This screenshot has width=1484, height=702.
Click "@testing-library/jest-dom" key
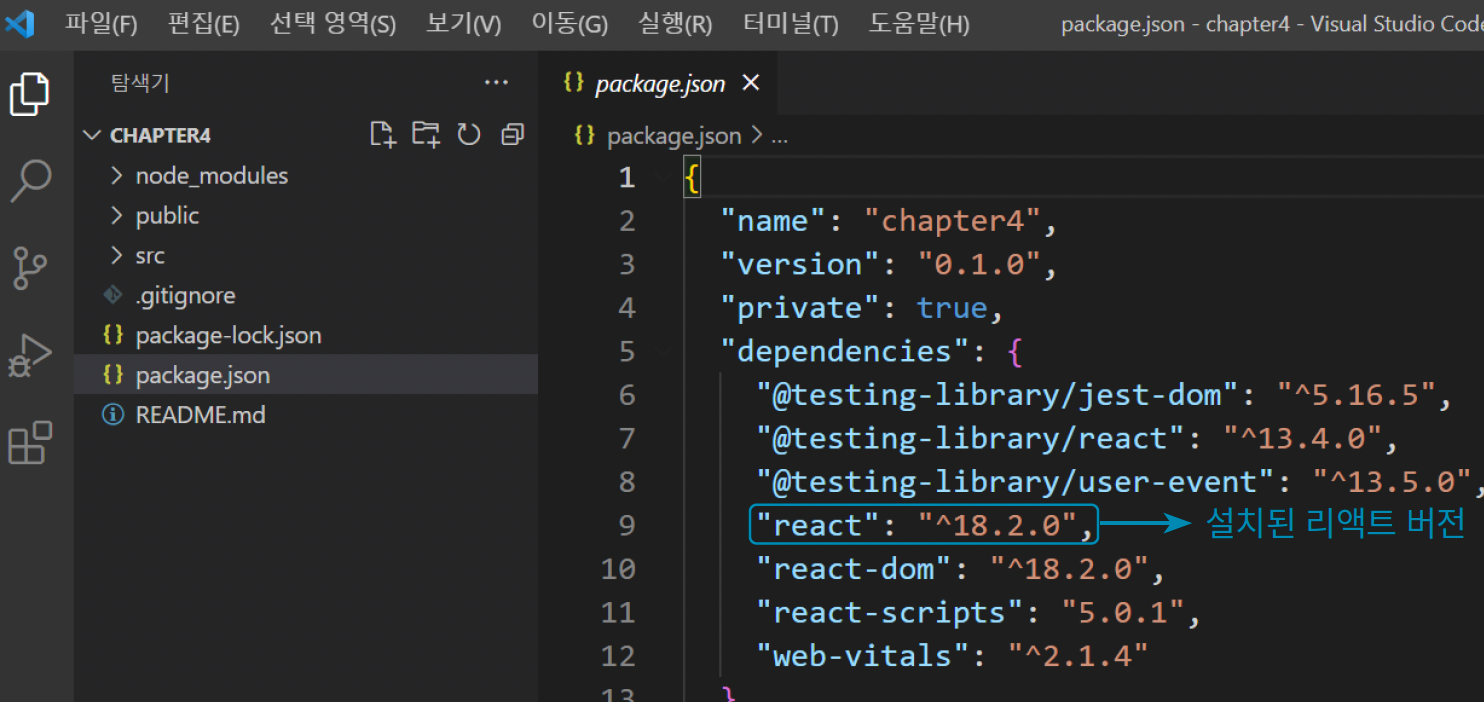click(998, 395)
